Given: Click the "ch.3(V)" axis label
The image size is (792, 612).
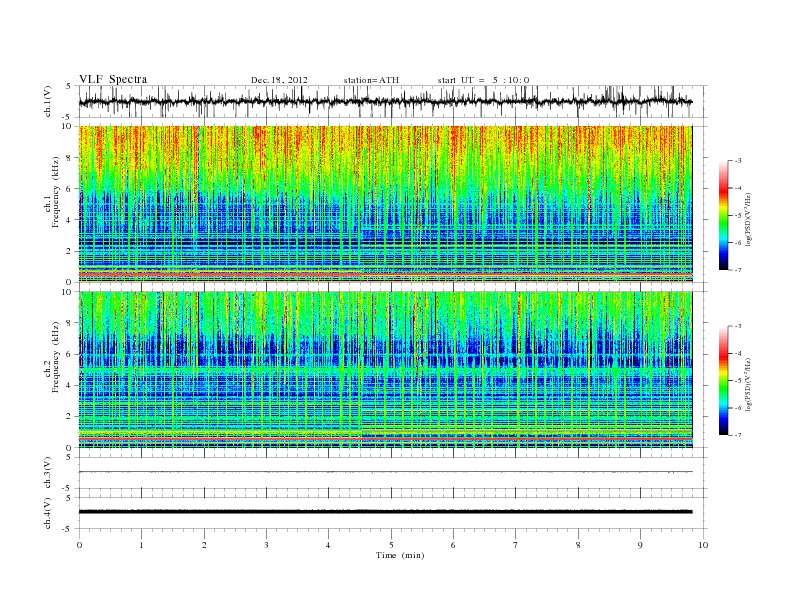Looking at the screenshot, I should (x=48, y=473).
